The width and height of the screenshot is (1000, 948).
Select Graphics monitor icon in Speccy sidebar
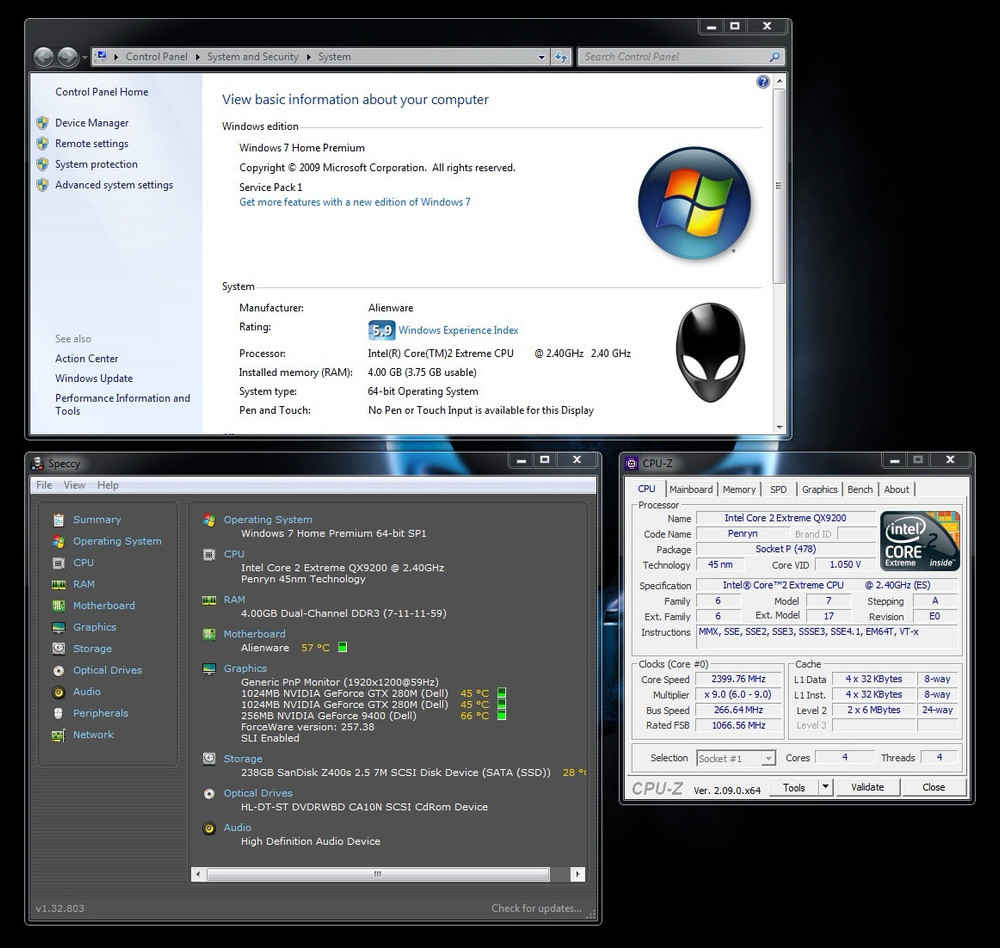pyautogui.click(x=59, y=628)
